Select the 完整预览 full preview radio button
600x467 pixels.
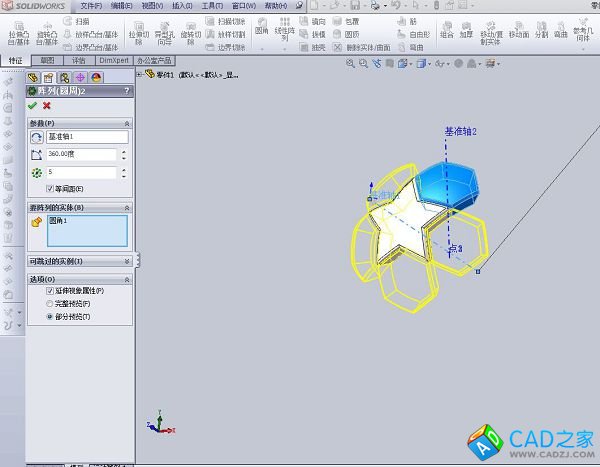[x=50, y=303]
